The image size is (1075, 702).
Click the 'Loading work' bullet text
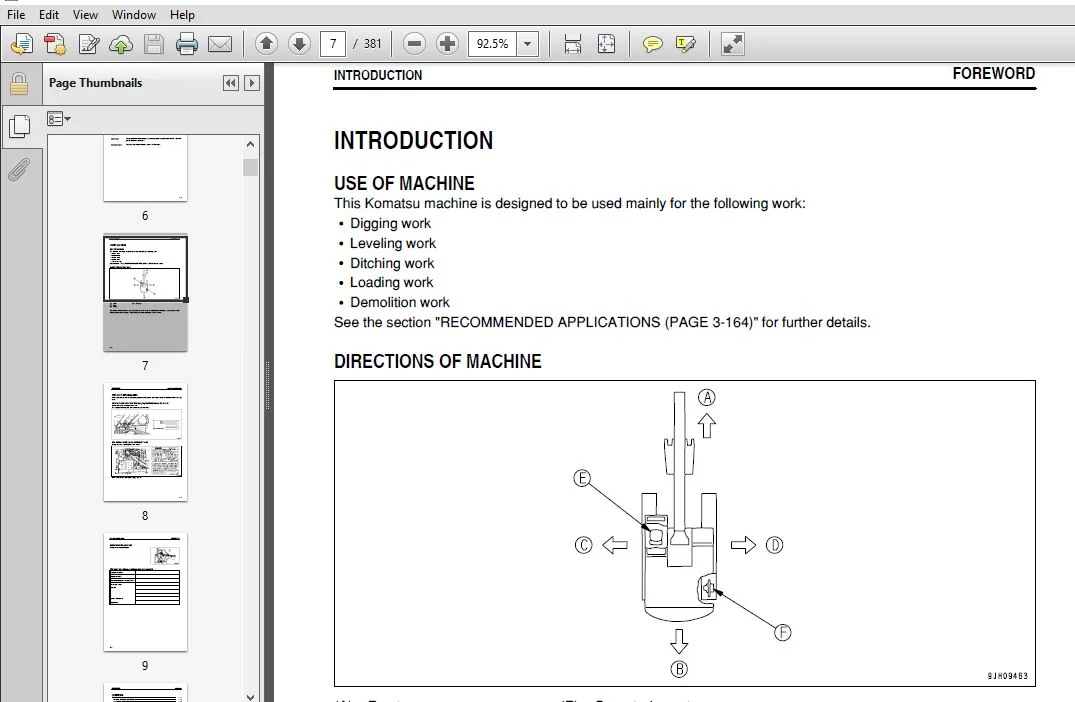click(x=391, y=282)
